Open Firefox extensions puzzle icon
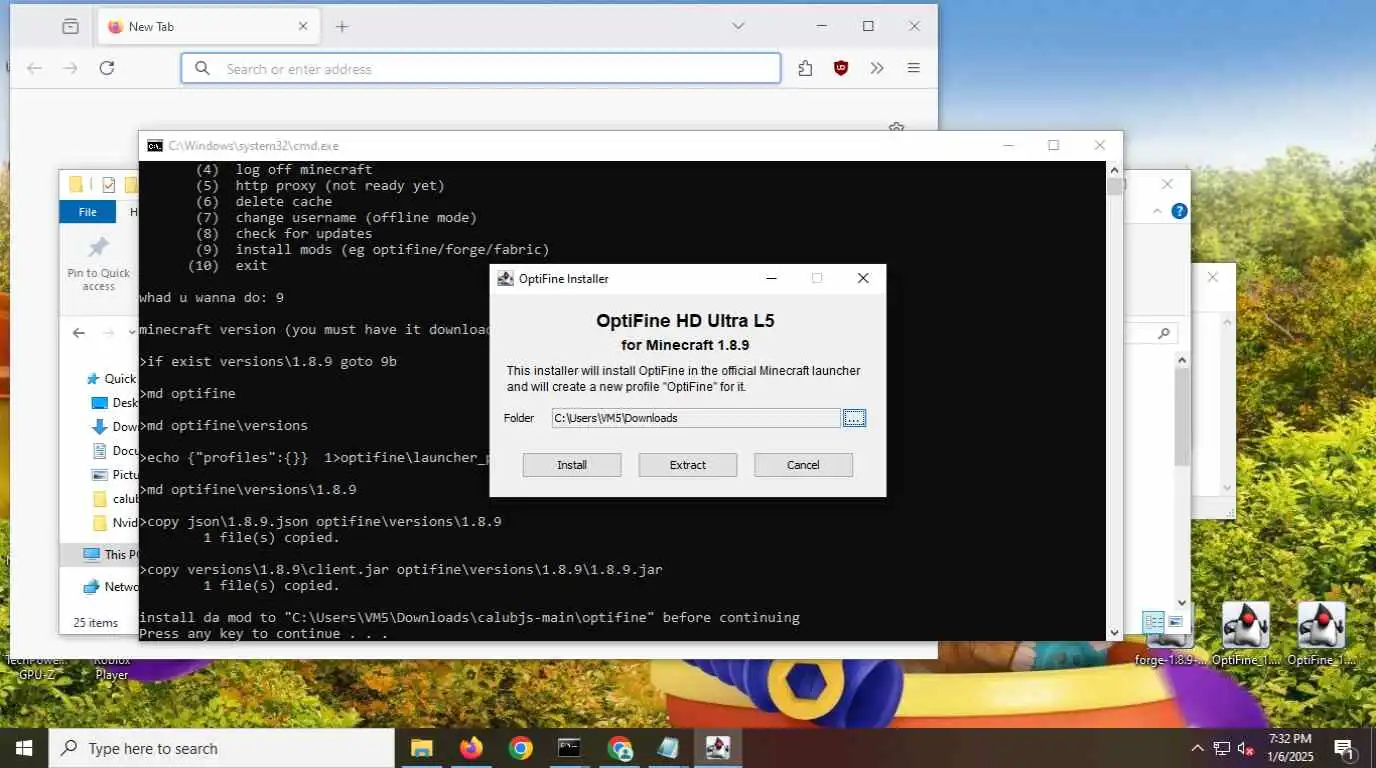The height and width of the screenshot is (768, 1376). (x=805, y=68)
